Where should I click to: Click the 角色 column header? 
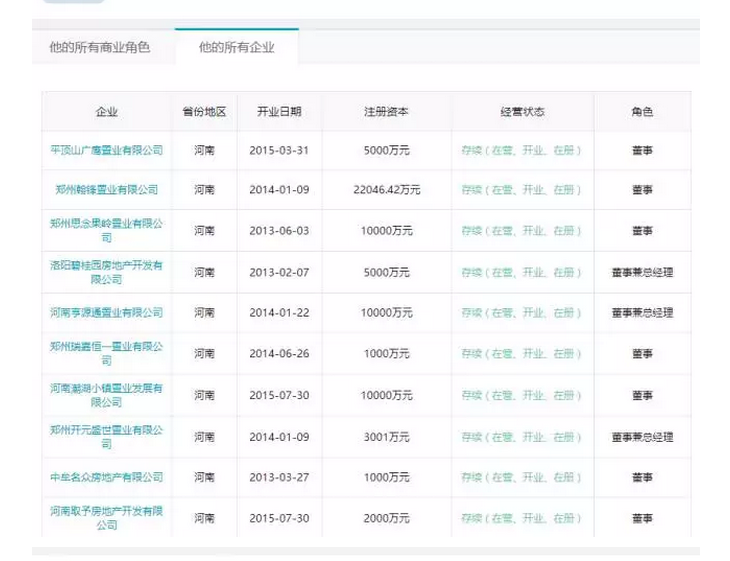point(642,112)
